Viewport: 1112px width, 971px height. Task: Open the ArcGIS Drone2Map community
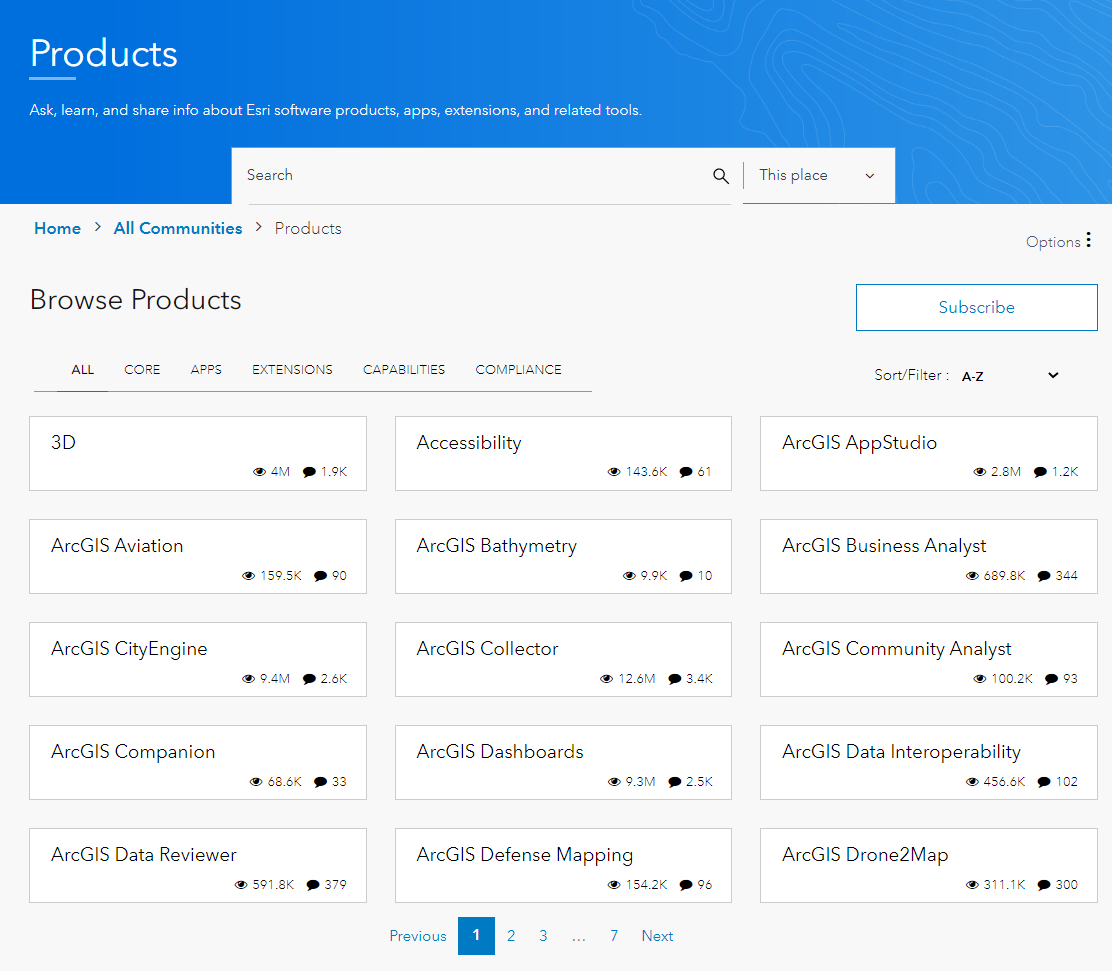coord(865,855)
